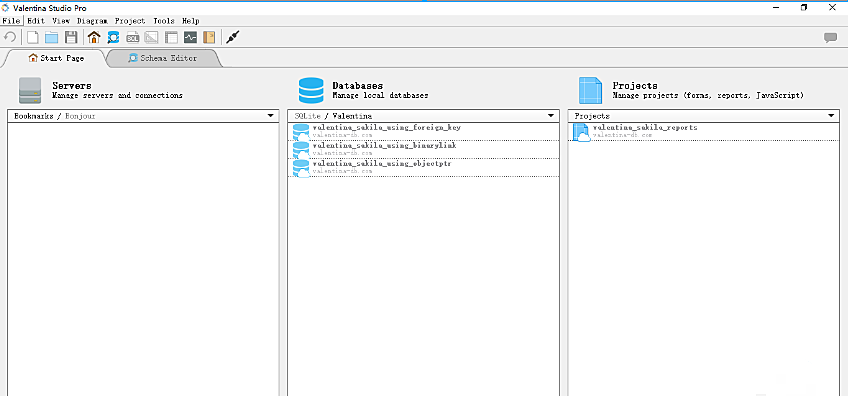The image size is (848, 396).
Task: Open the Schema Editor toolbar icon
Action: (113, 37)
